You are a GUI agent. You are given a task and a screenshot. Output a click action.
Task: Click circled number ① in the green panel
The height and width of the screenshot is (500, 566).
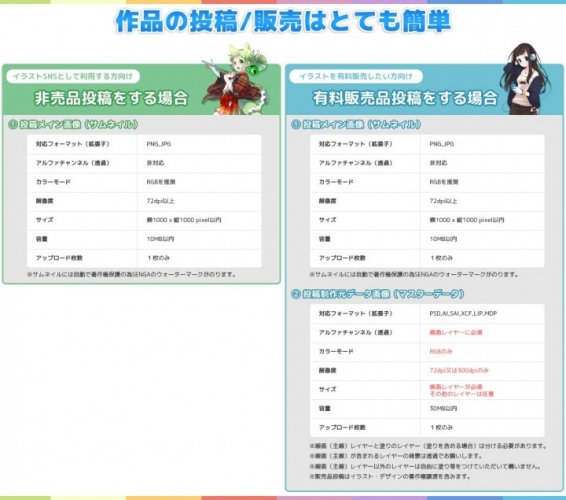pos(13,125)
